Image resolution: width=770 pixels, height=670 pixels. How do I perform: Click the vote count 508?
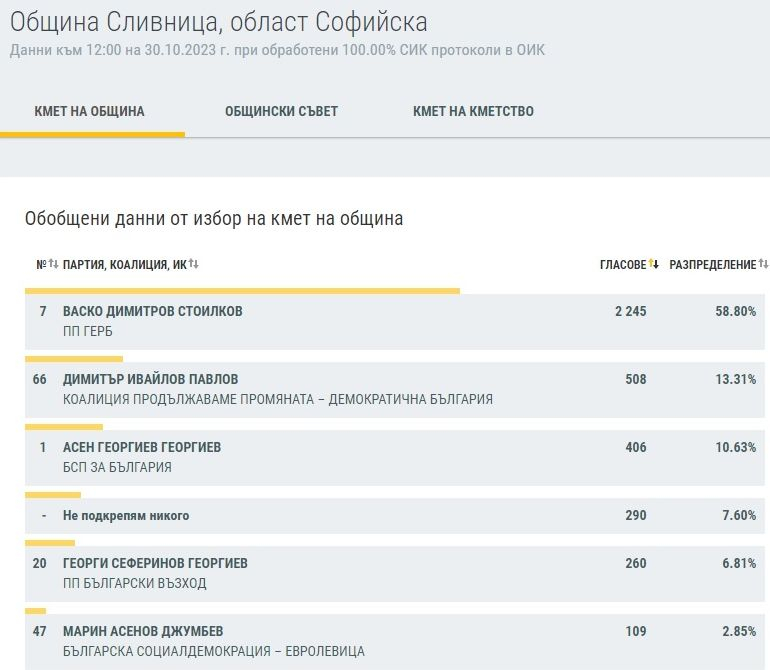coord(636,379)
